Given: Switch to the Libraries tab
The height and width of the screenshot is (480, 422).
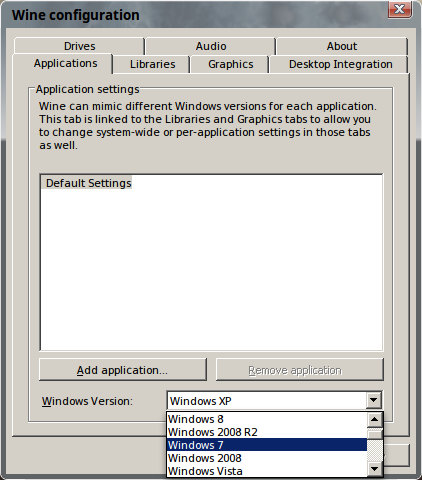Looking at the screenshot, I should pyautogui.click(x=152, y=64).
